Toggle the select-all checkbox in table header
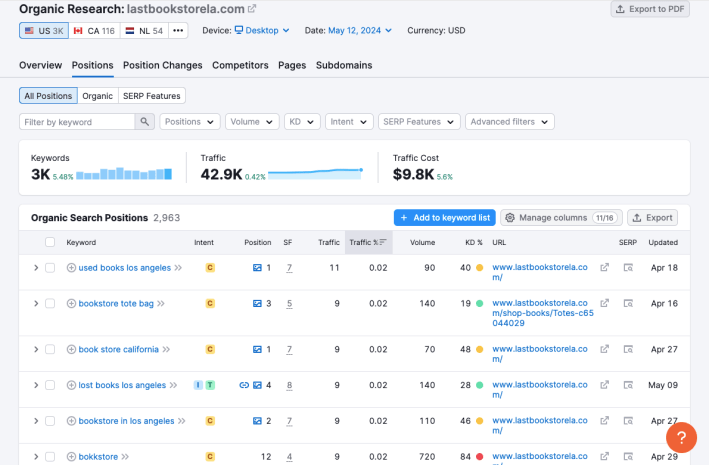 pyautogui.click(x=50, y=242)
